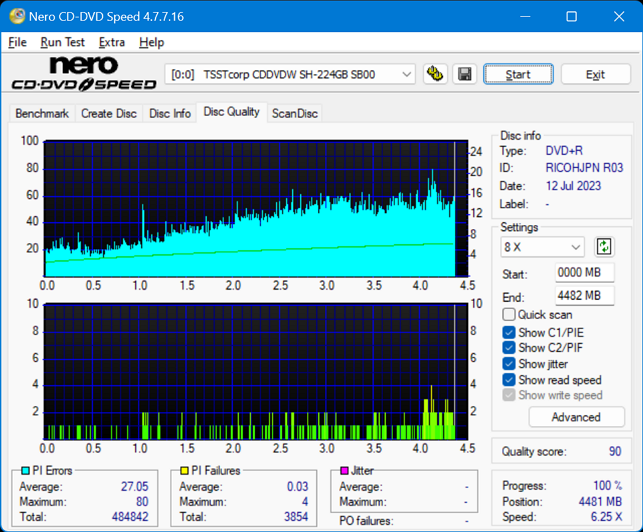Click the PI errors graph area

point(256,209)
